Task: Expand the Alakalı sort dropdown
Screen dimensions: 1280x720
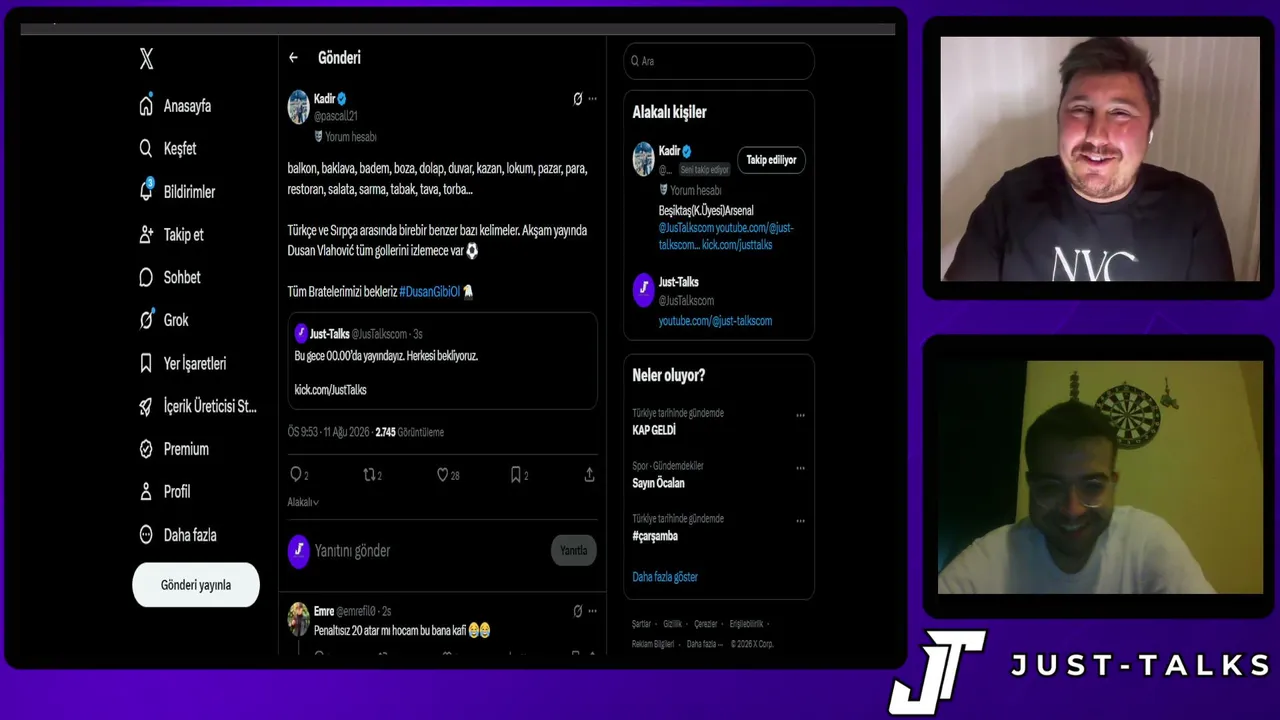Action: pos(303,502)
